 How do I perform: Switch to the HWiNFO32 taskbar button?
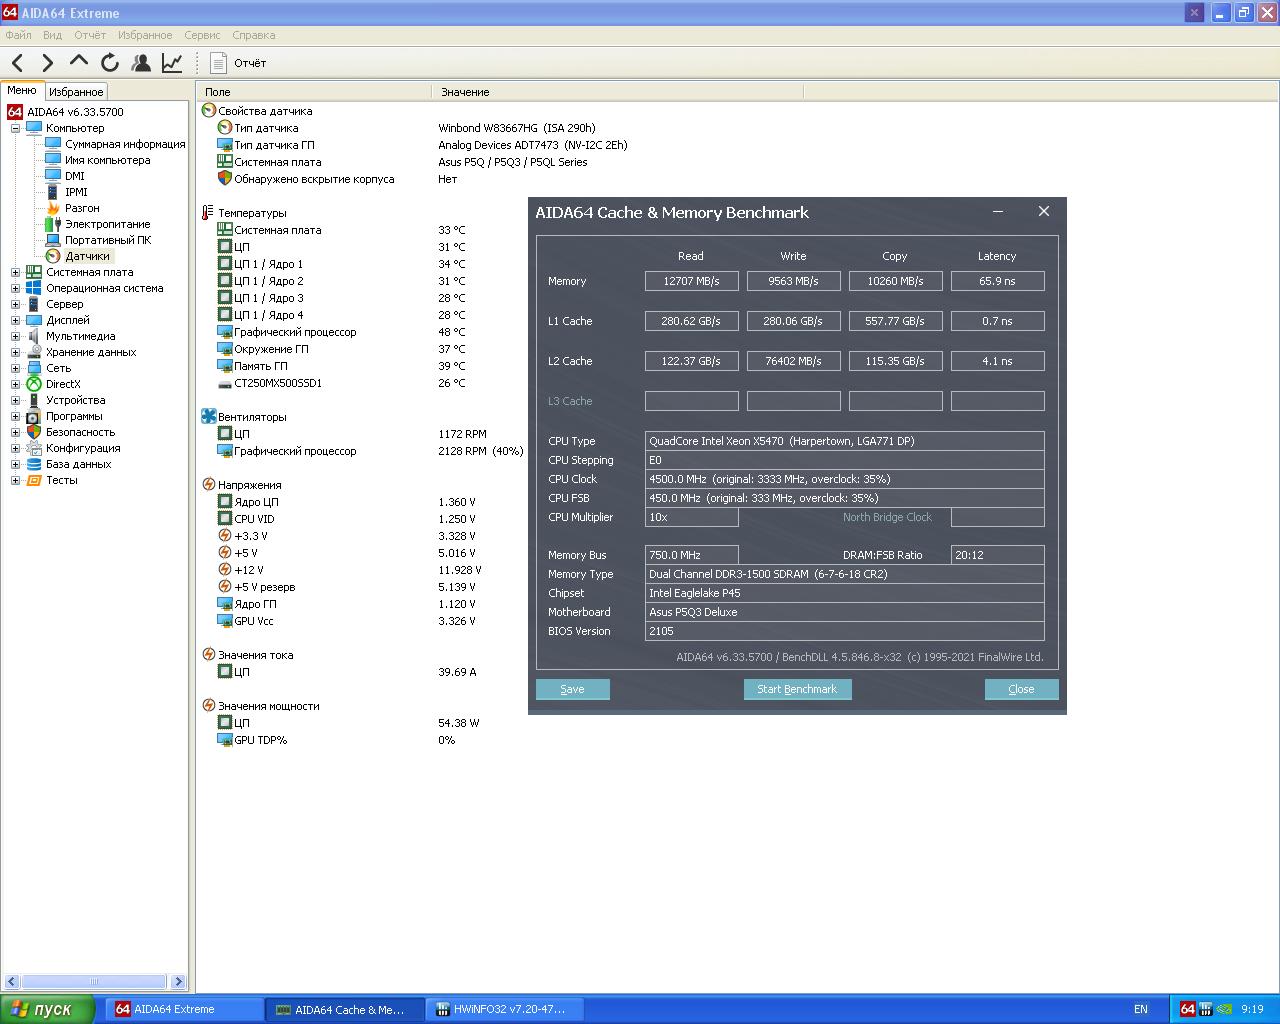[x=506, y=1010]
